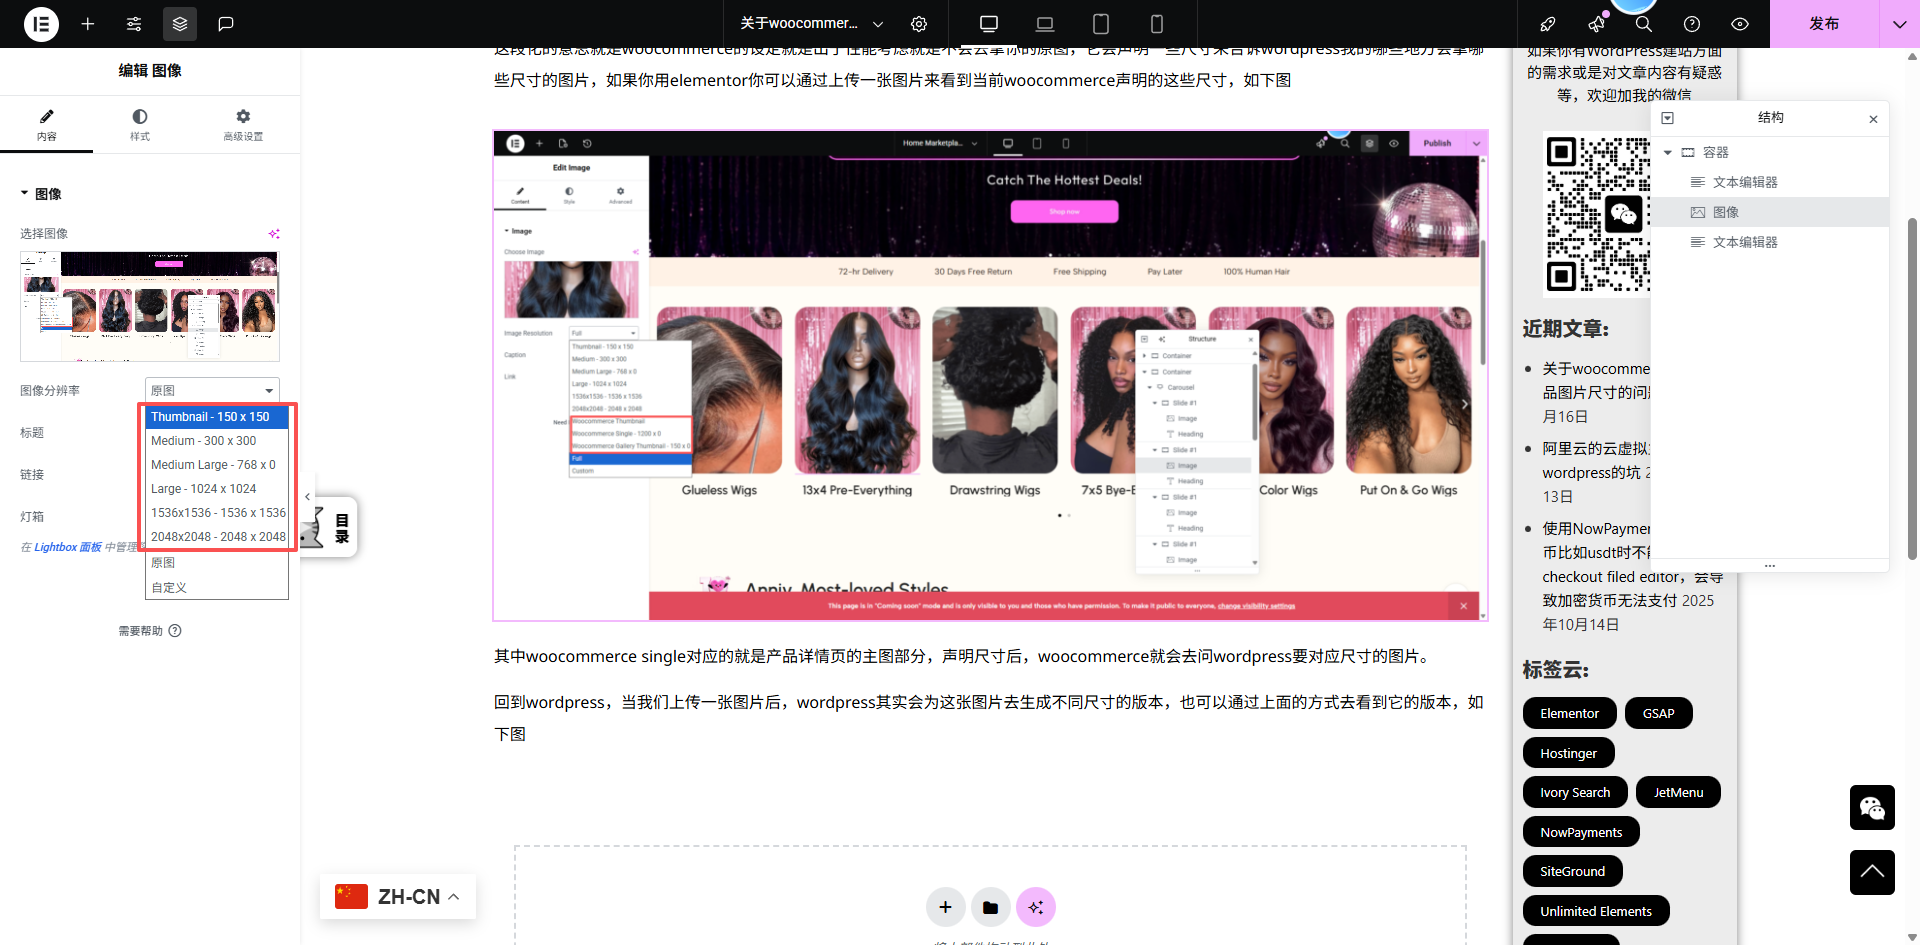Select Medium - 300 x 300 option
Viewport: 1920px width, 945px height.
204,441
